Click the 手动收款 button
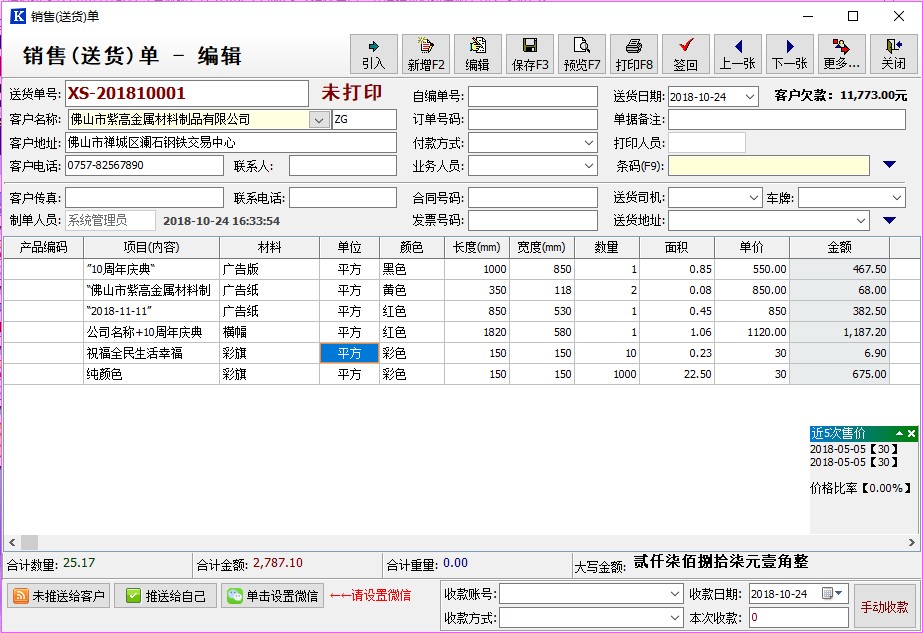 coord(884,607)
